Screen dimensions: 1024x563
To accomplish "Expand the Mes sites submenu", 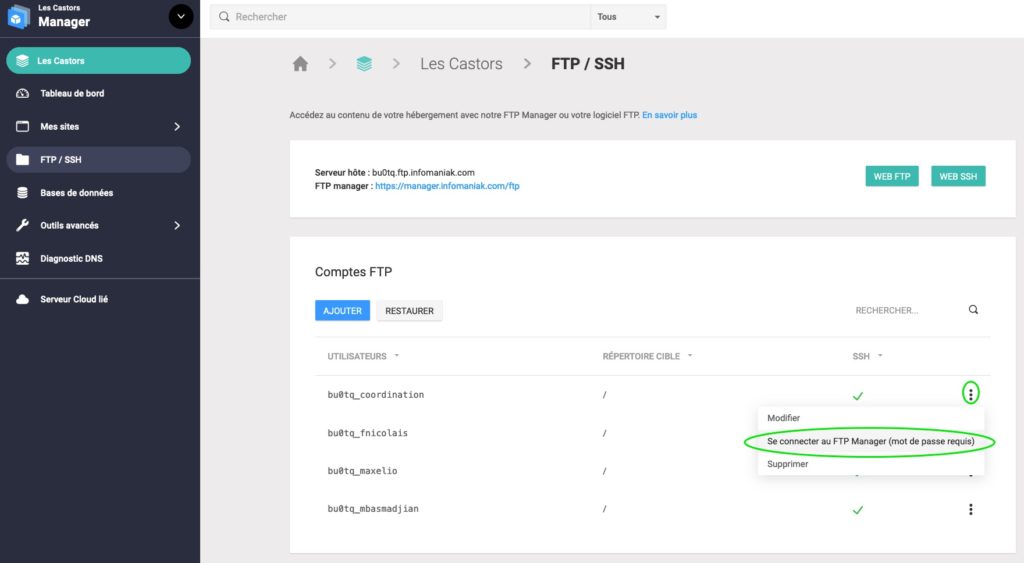I will 177,127.
